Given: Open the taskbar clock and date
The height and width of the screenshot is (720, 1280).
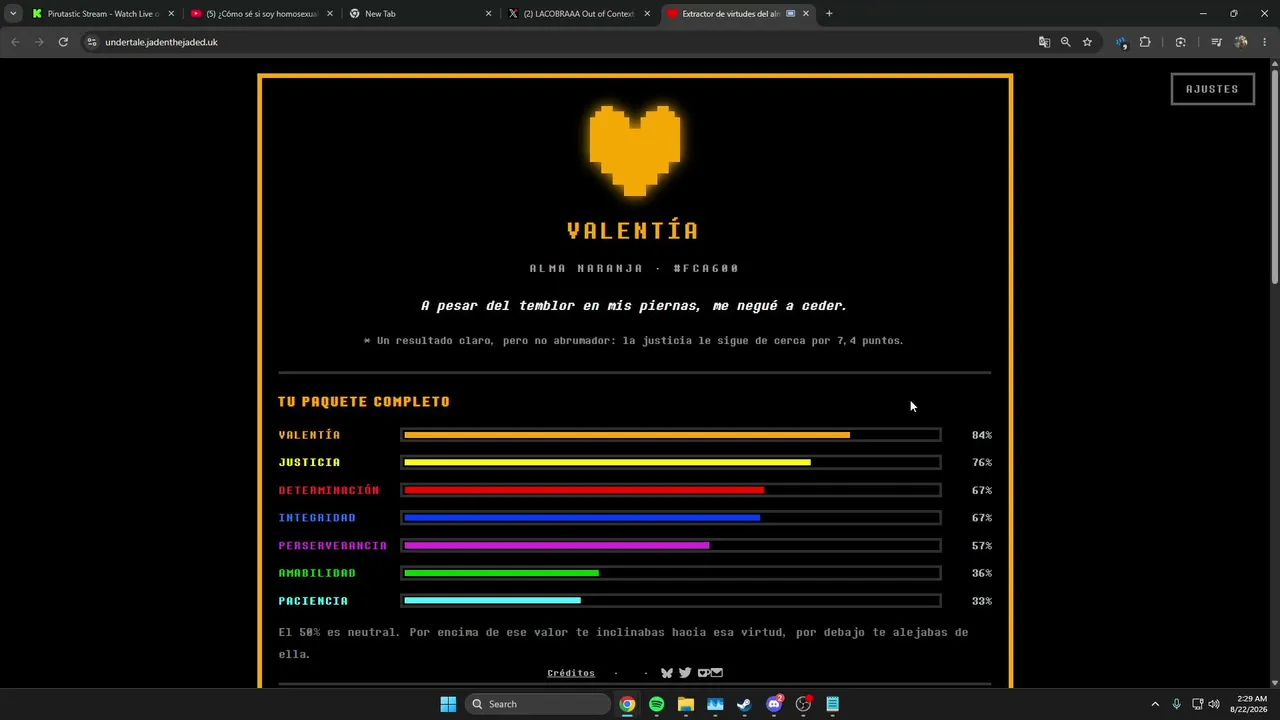Looking at the screenshot, I should (x=1251, y=704).
